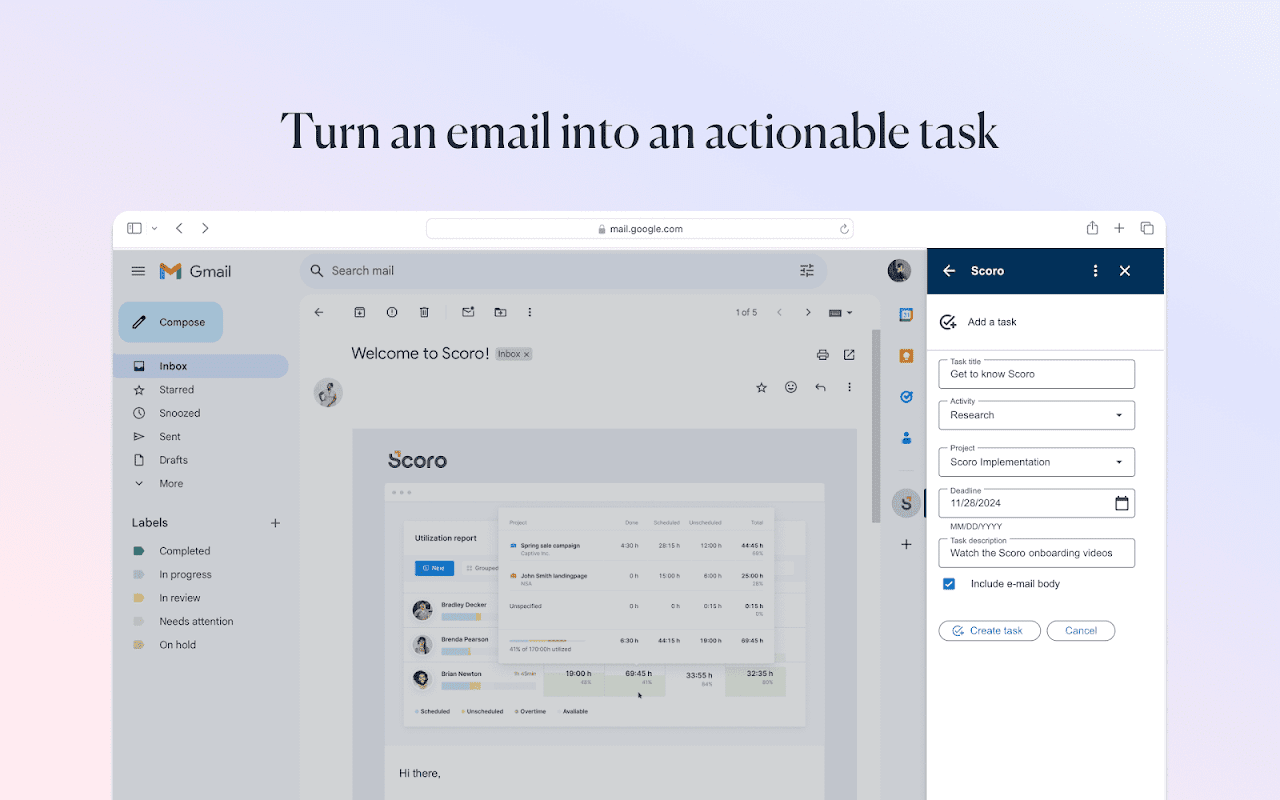Mark email as unread
This screenshot has height=800, width=1280.
pos(468,312)
